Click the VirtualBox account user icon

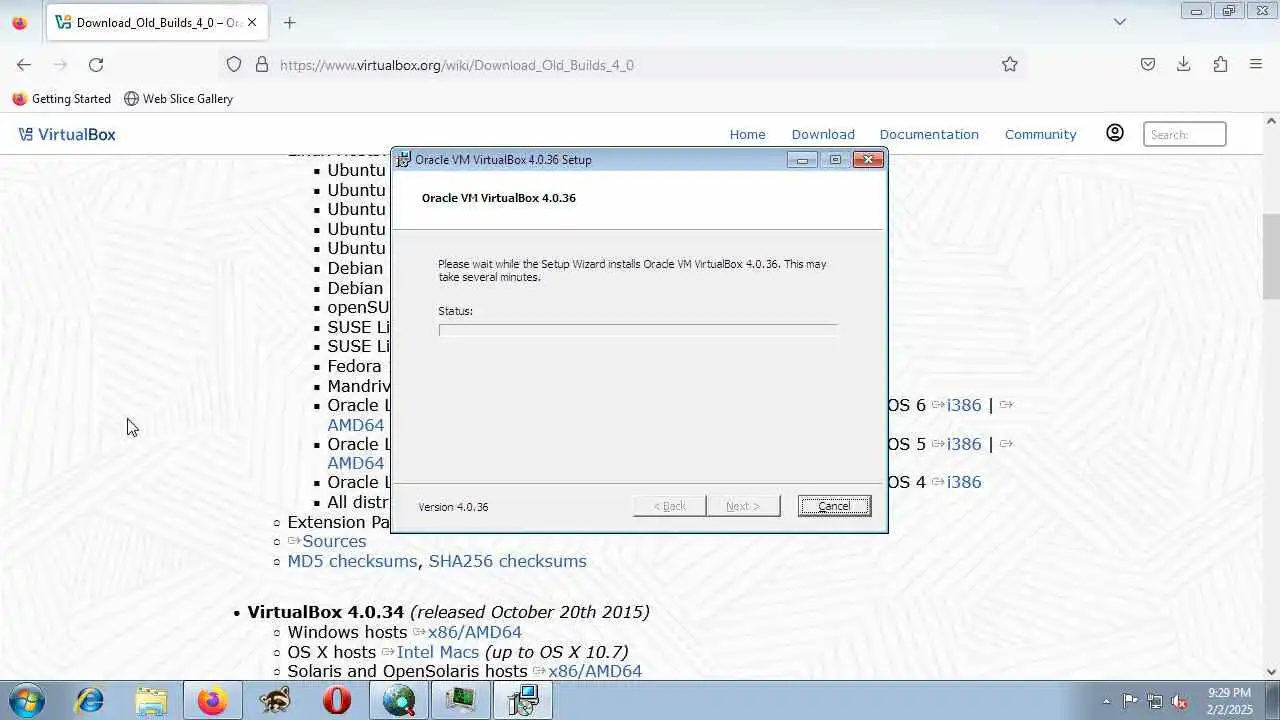click(1115, 133)
